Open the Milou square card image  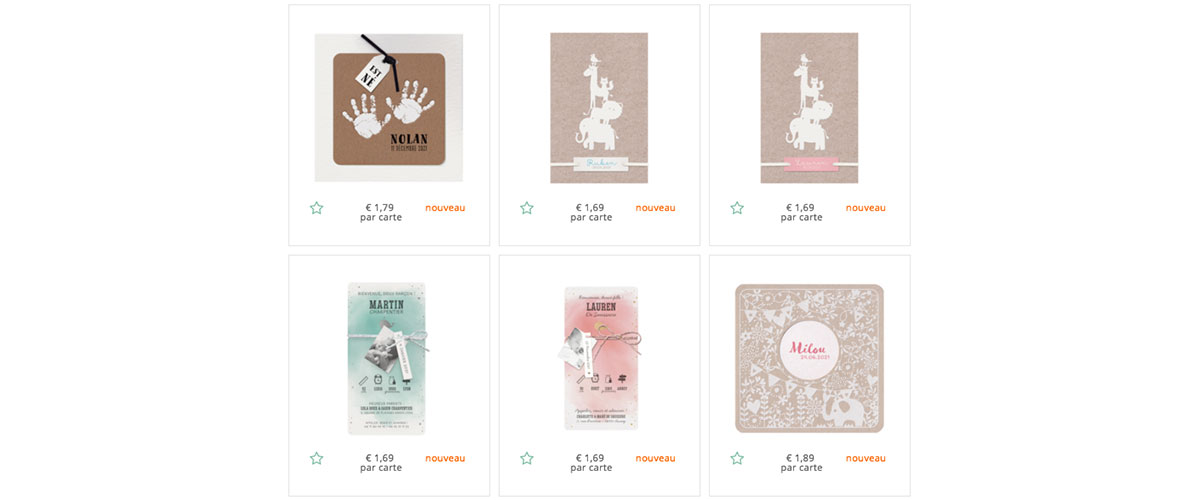(809, 358)
